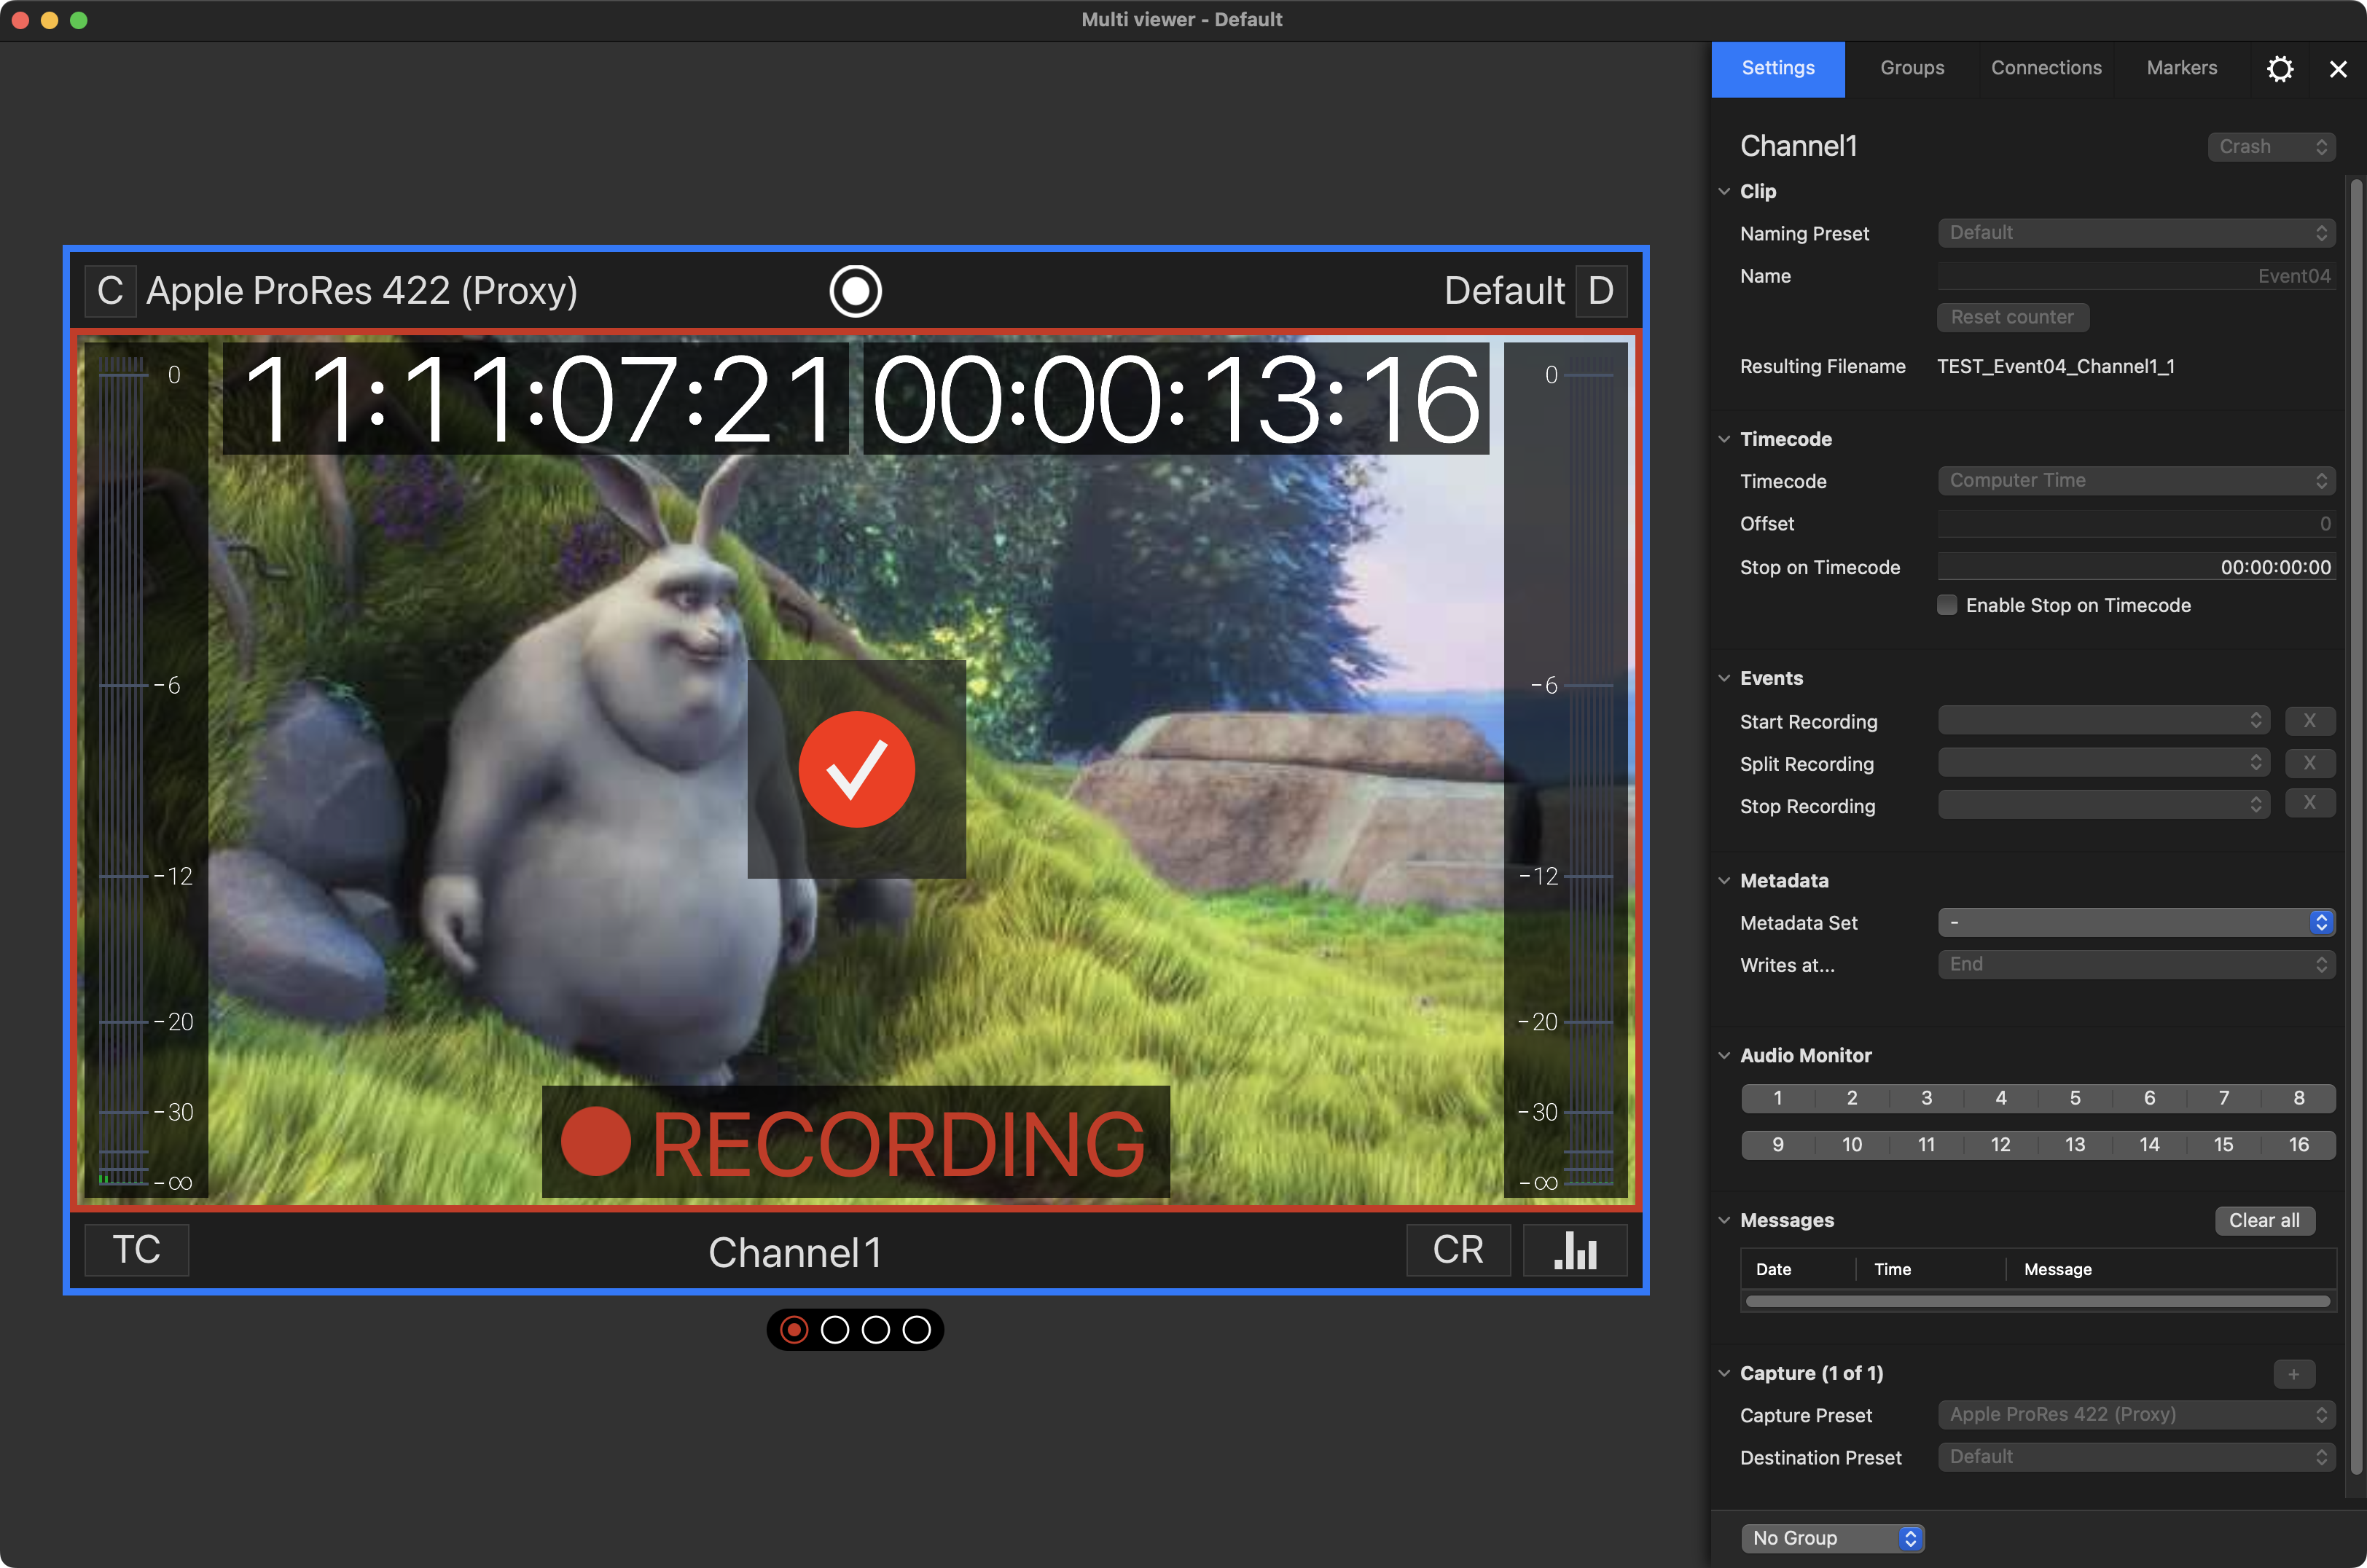Open the gear settings icon in panel

pos(2280,69)
